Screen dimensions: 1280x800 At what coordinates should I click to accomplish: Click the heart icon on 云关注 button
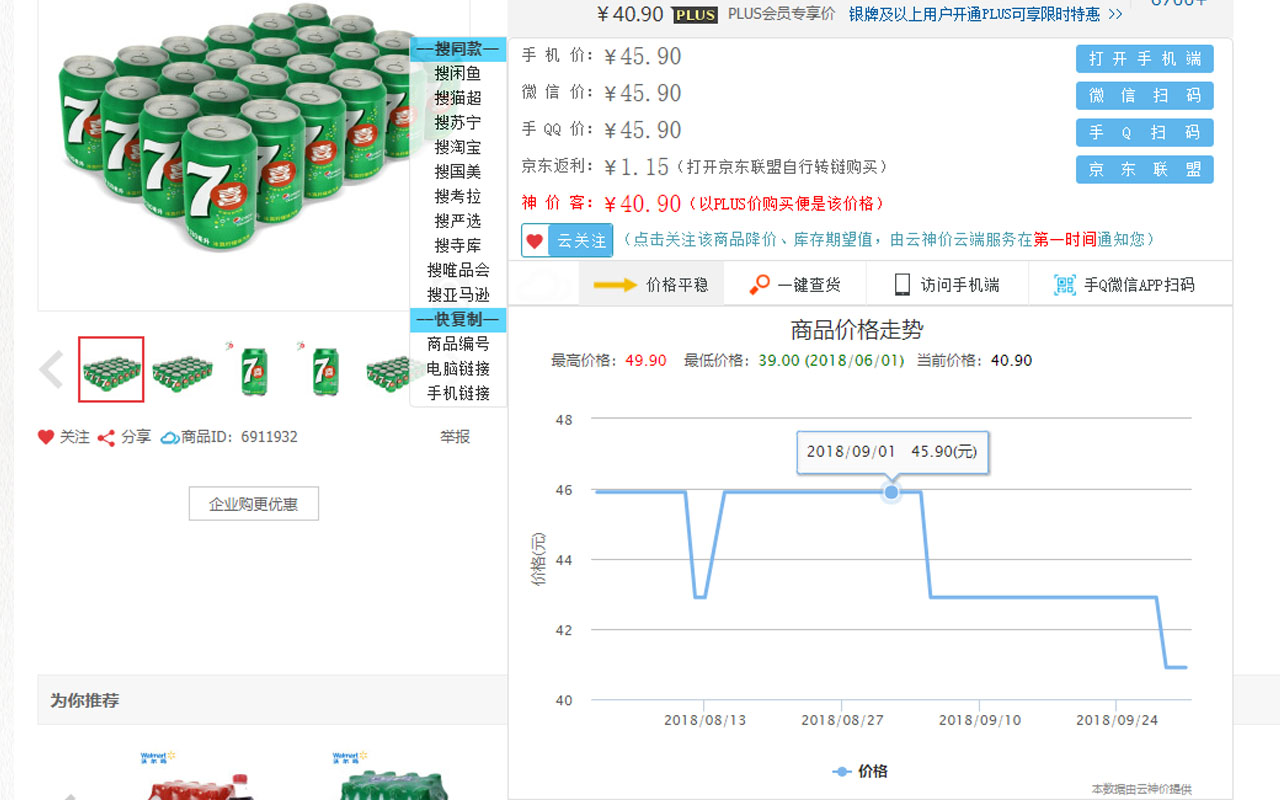point(536,240)
